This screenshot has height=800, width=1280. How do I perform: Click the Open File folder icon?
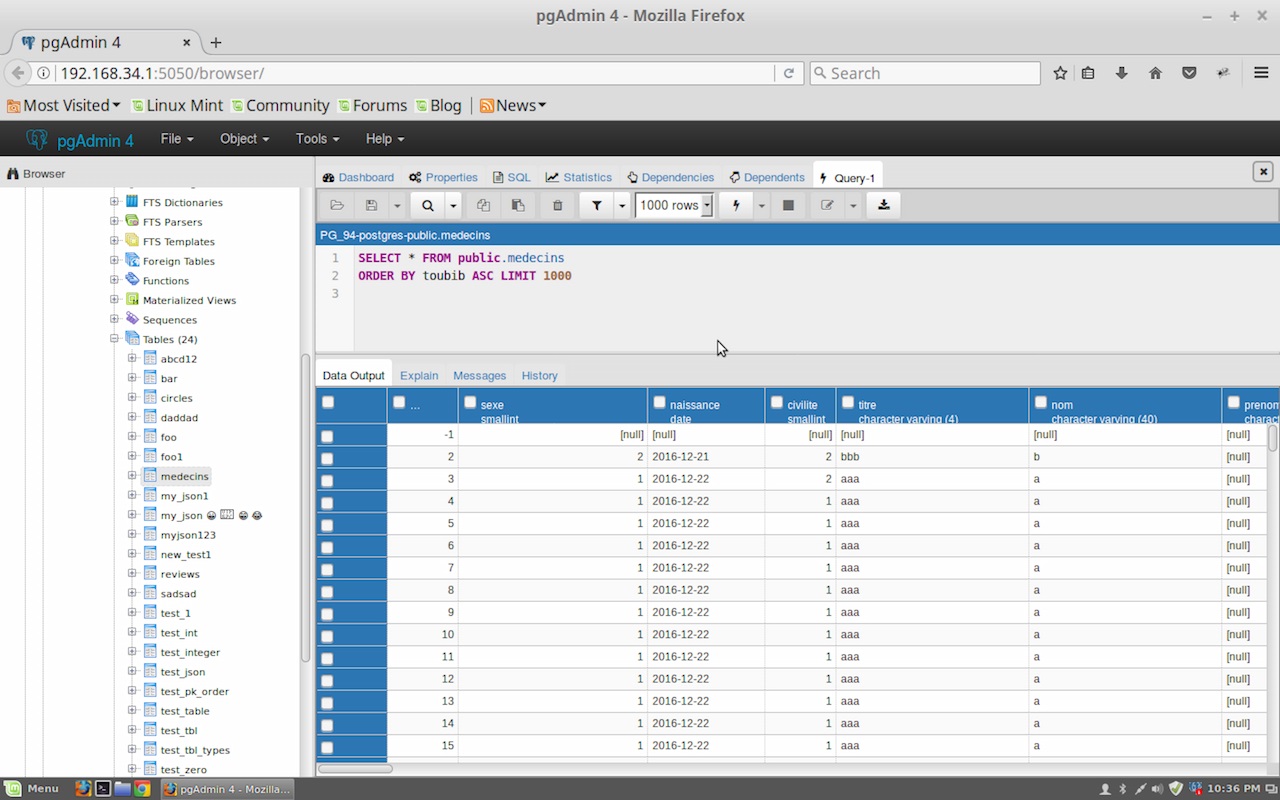pyautogui.click(x=337, y=206)
